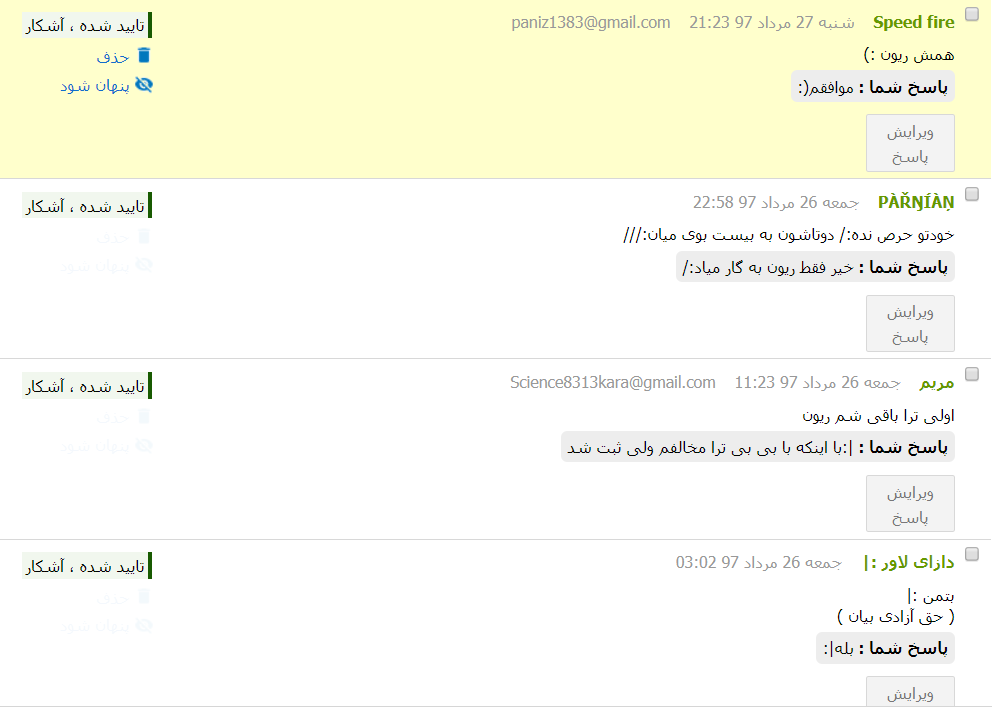Edit the reply to Speed fire's comment

[910, 143]
